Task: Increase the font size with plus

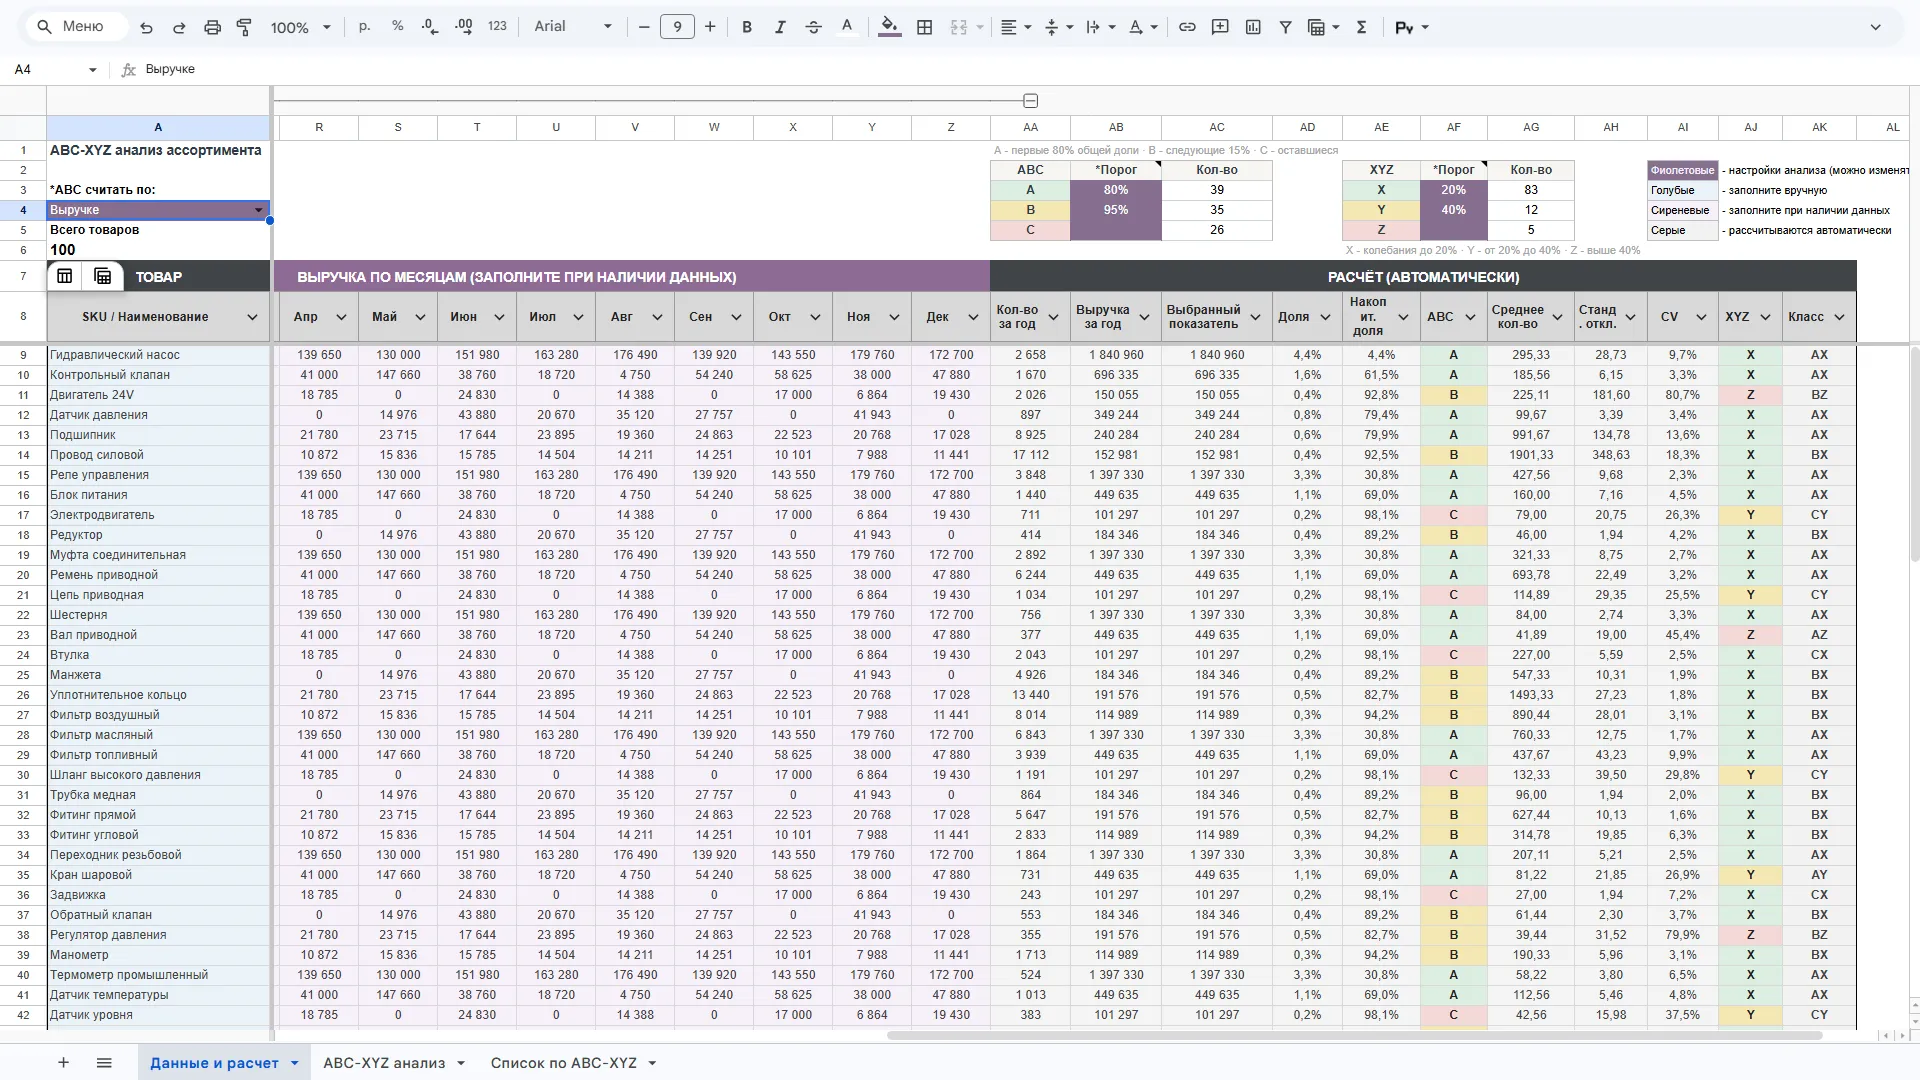Action: point(710,27)
